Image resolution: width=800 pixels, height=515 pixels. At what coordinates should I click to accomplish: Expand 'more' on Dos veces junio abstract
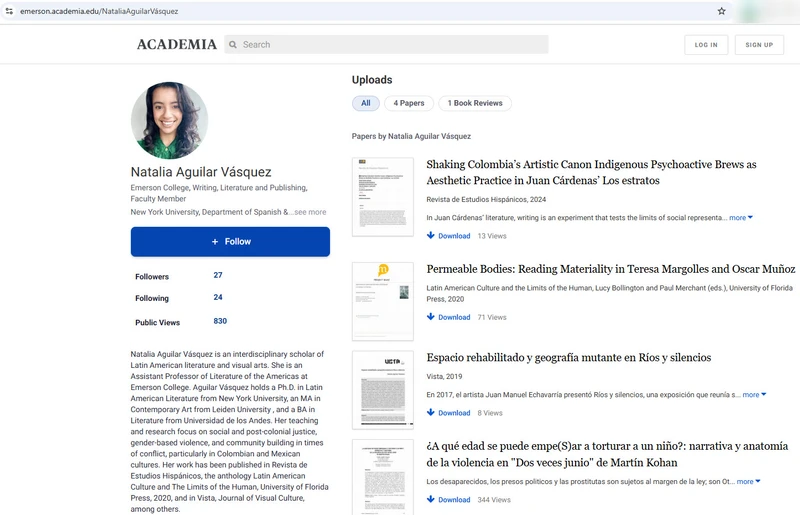pos(748,481)
